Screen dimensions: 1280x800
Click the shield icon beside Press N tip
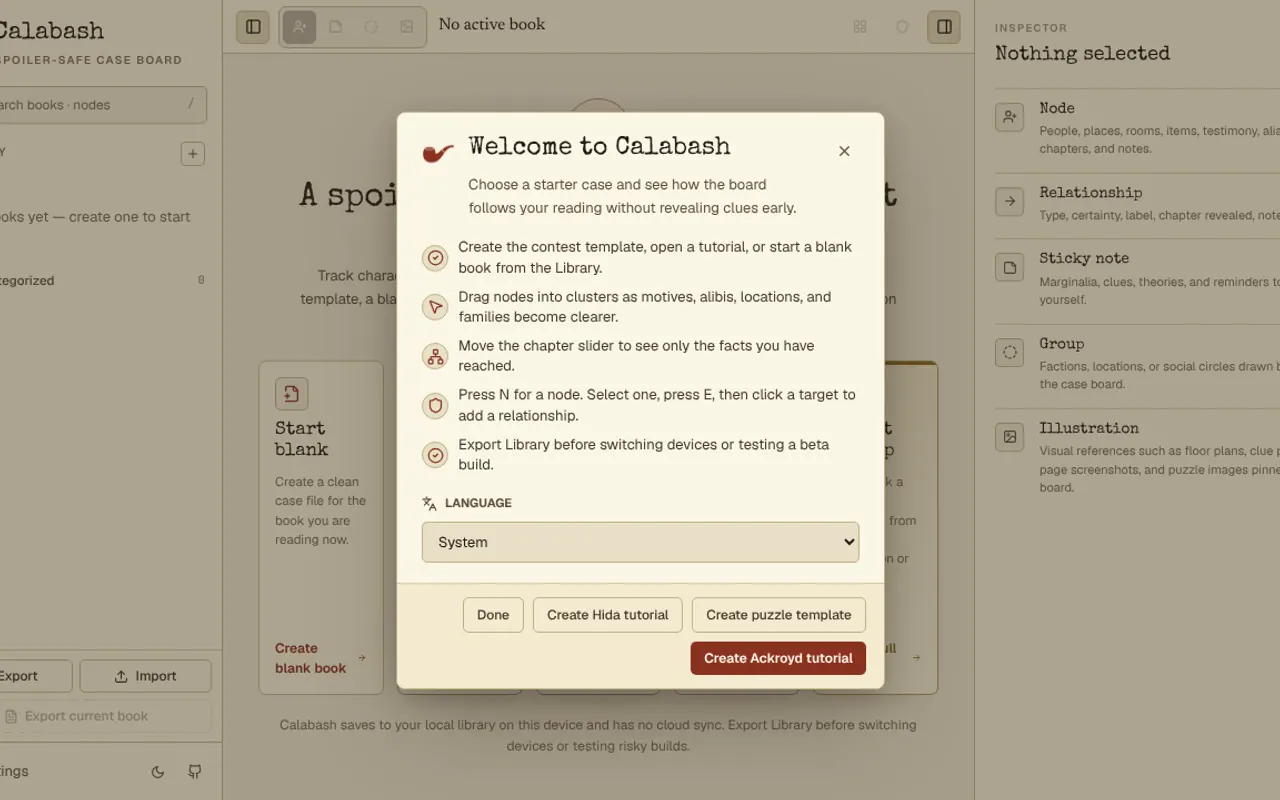435,405
